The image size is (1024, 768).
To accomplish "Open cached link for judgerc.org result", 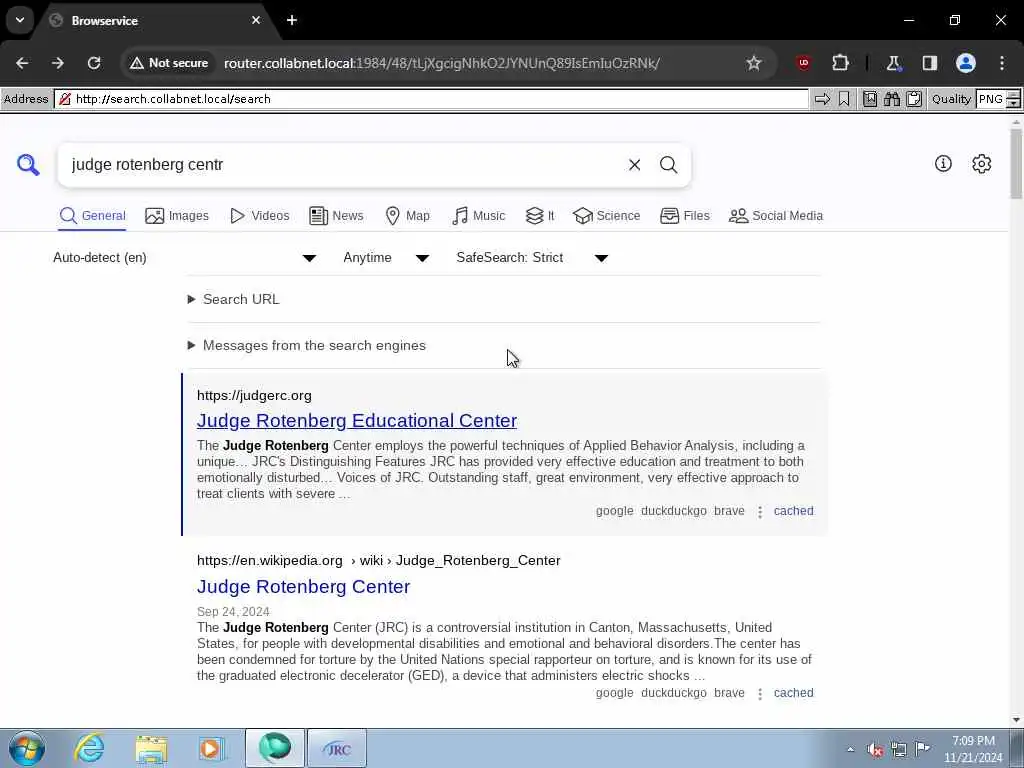I will (793, 511).
